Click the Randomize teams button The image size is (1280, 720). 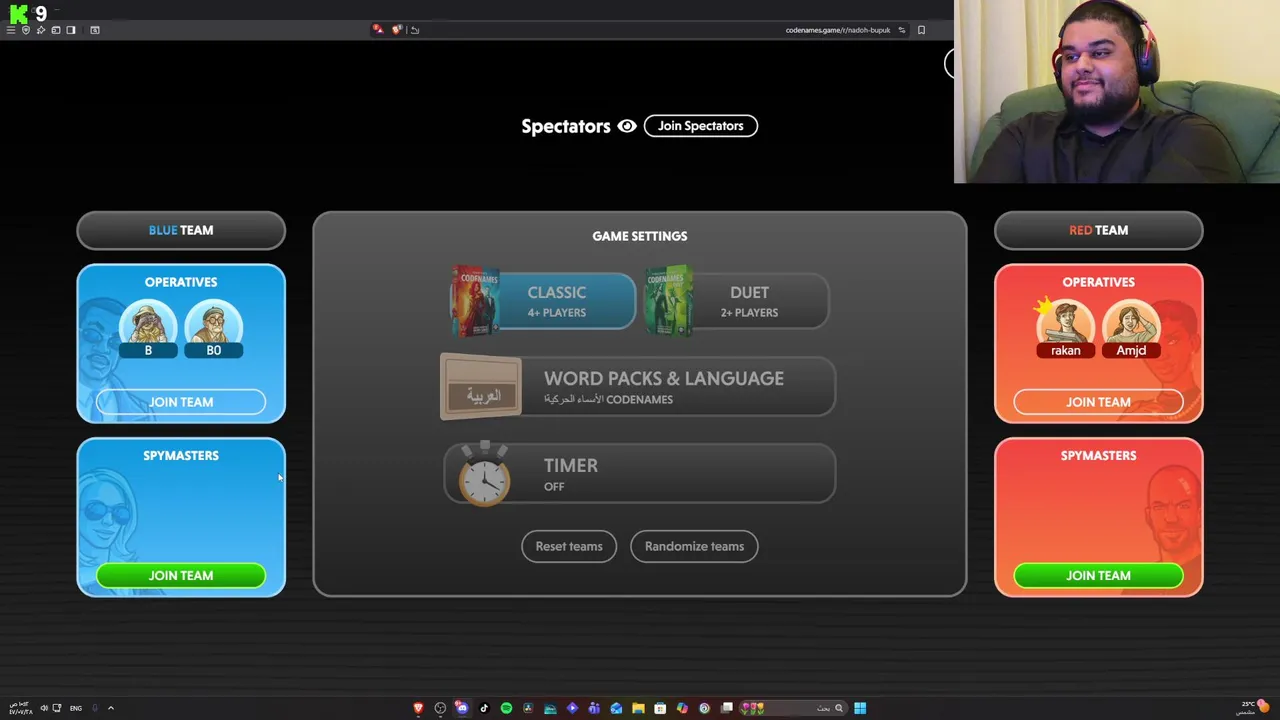(694, 546)
